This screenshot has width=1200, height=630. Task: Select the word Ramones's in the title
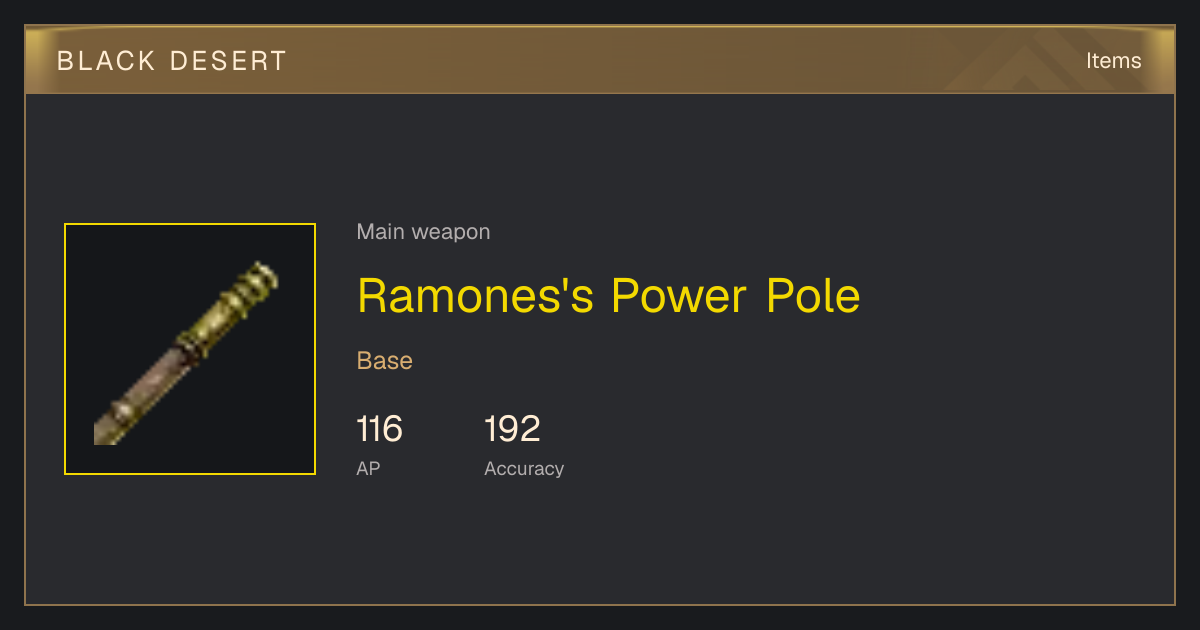(x=476, y=296)
